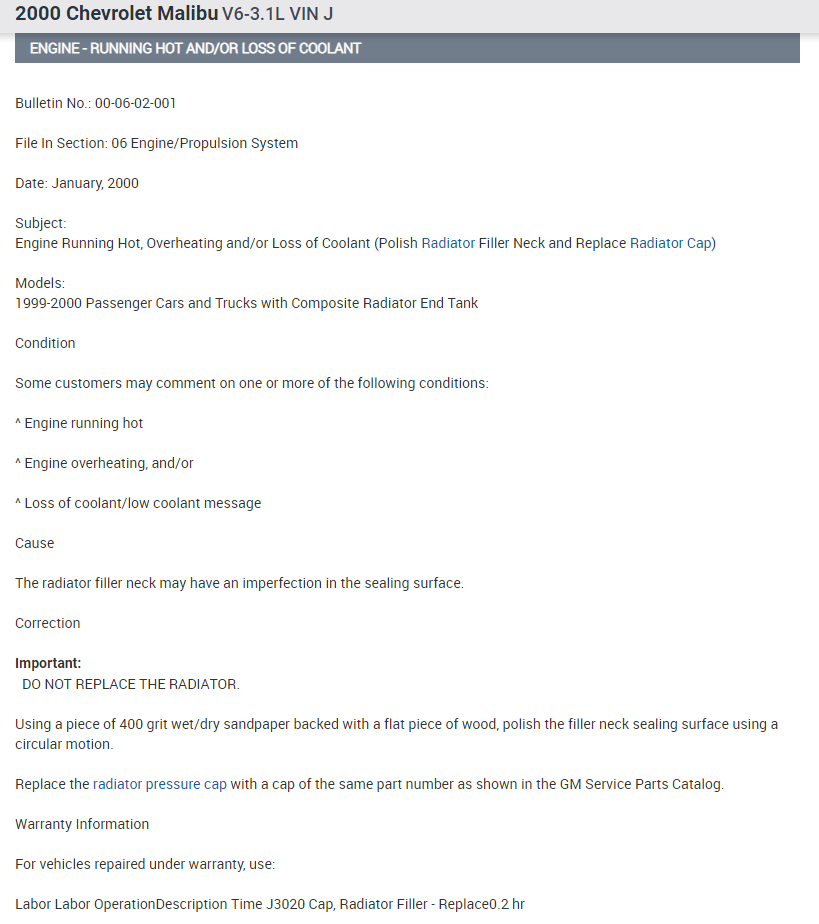Open the Radiator link before Filler Neck

(x=448, y=243)
